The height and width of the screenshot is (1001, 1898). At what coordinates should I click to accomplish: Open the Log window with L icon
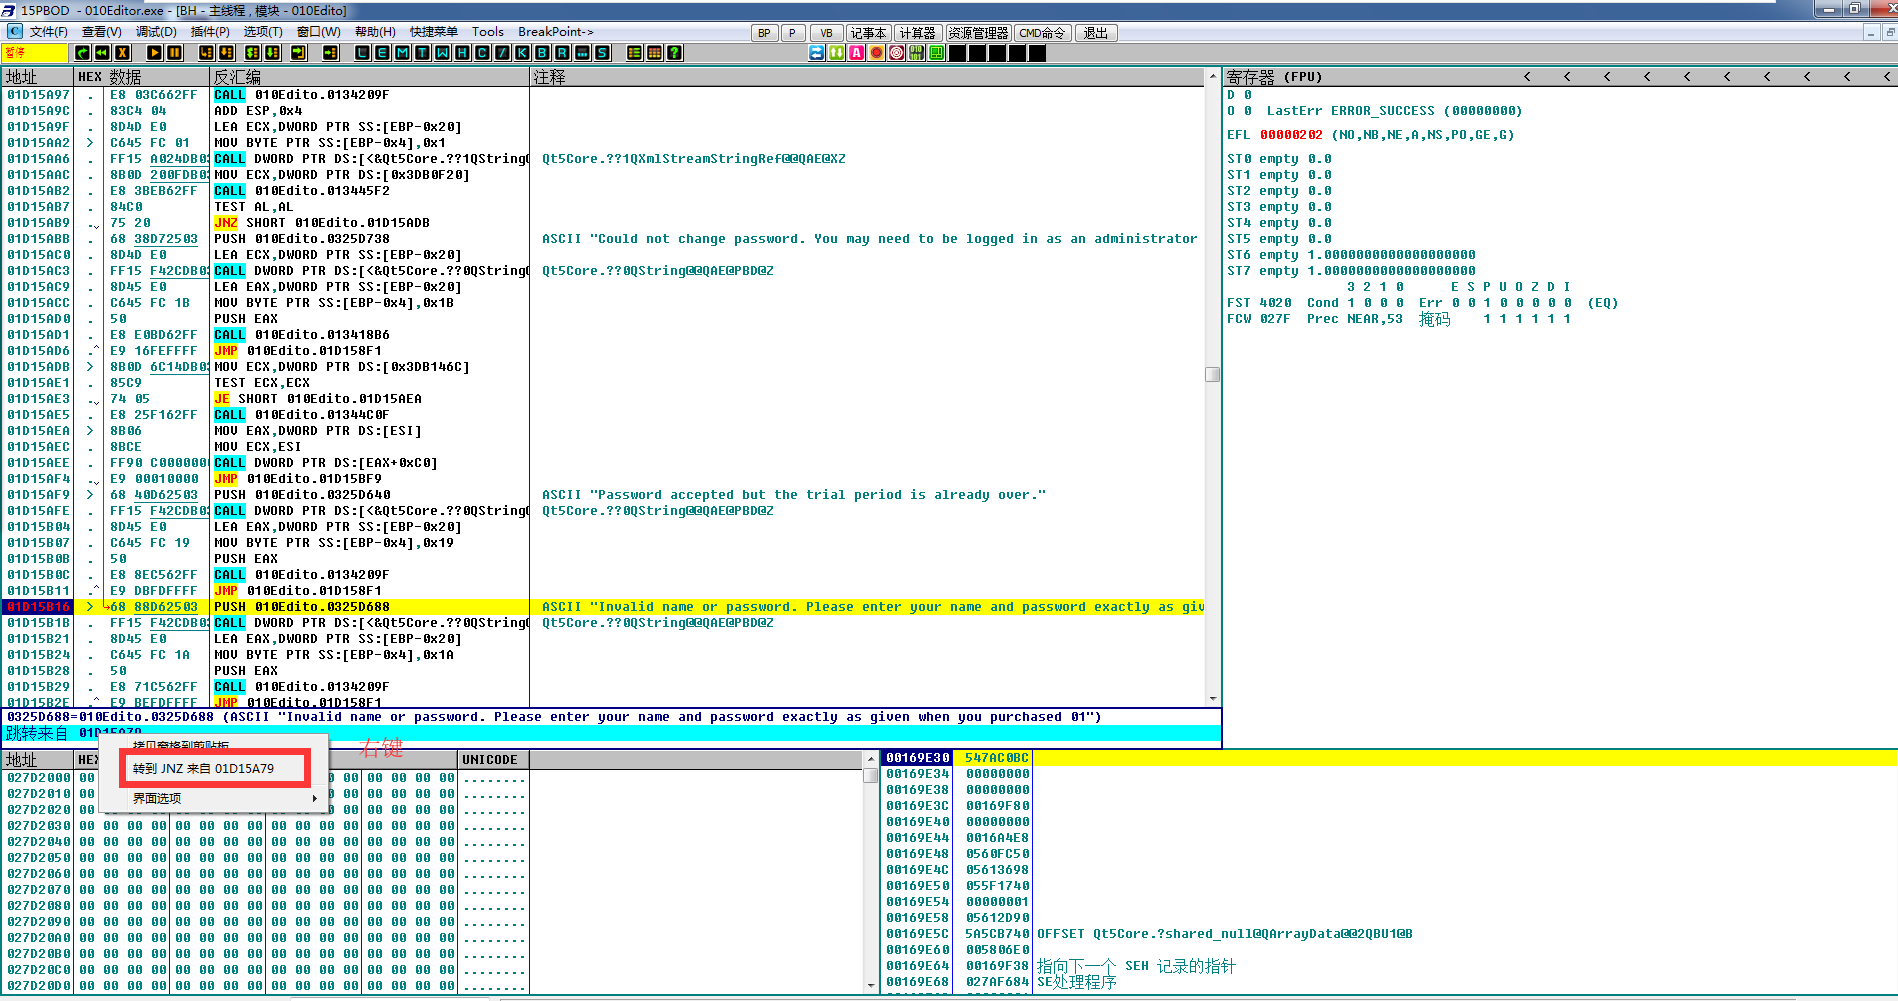tap(362, 53)
